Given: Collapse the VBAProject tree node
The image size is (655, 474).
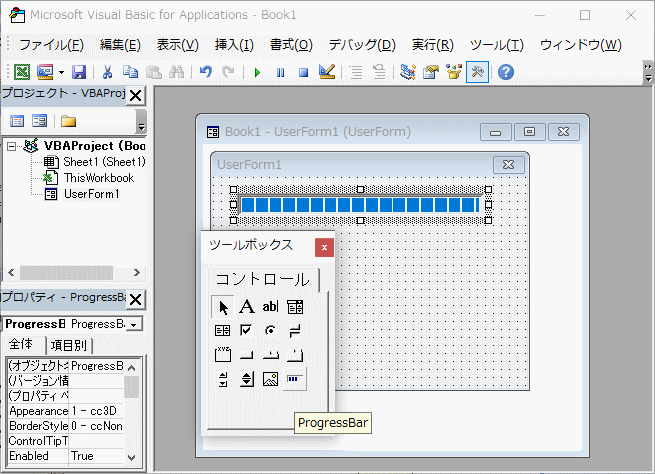Looking at the screenshot, I should point(12,146).
